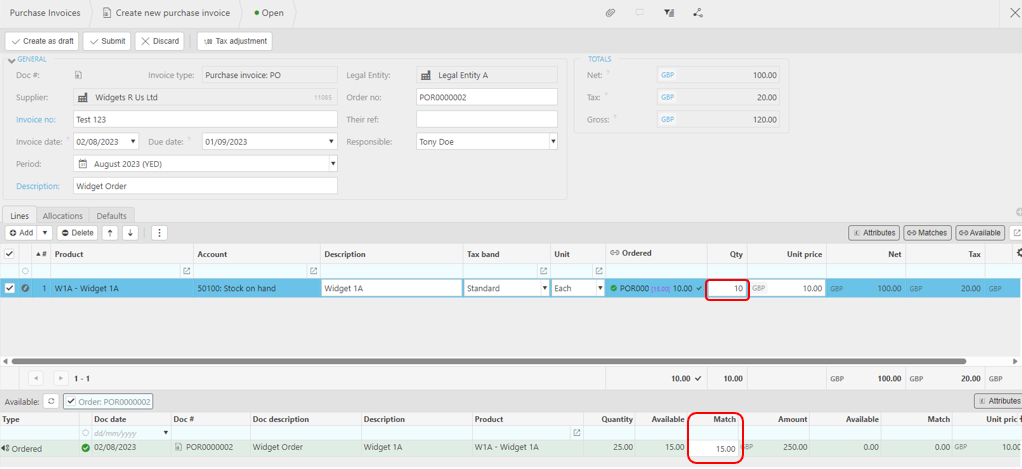Open the Tax band filter lookup icon

pyautogui.click(x=543, y=270)
